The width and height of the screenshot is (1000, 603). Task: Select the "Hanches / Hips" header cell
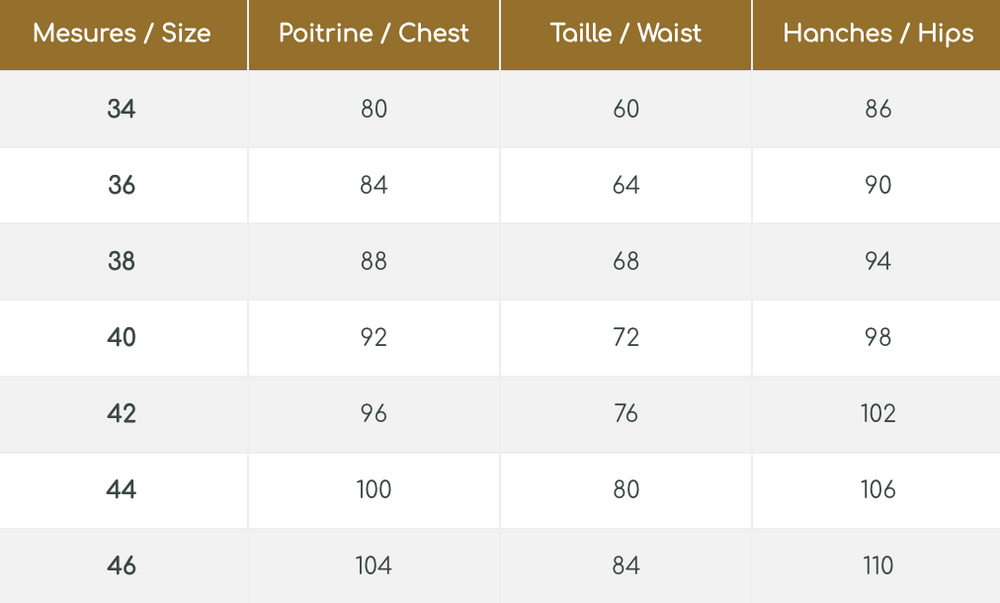[x=878, y=33]
